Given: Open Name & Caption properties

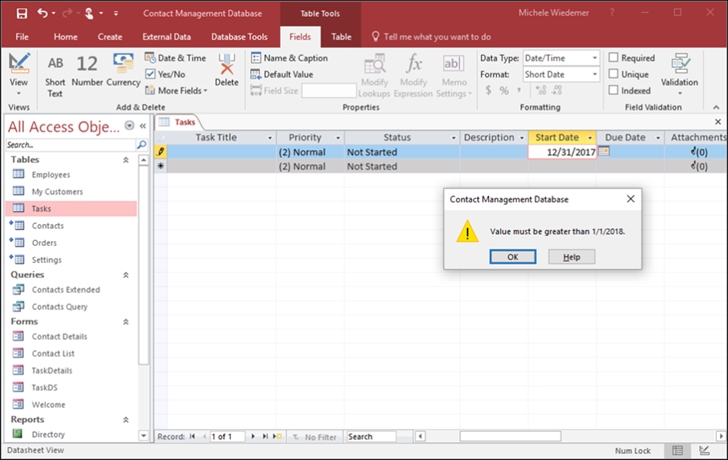Looking at the screenshot, I should point(289,58).
